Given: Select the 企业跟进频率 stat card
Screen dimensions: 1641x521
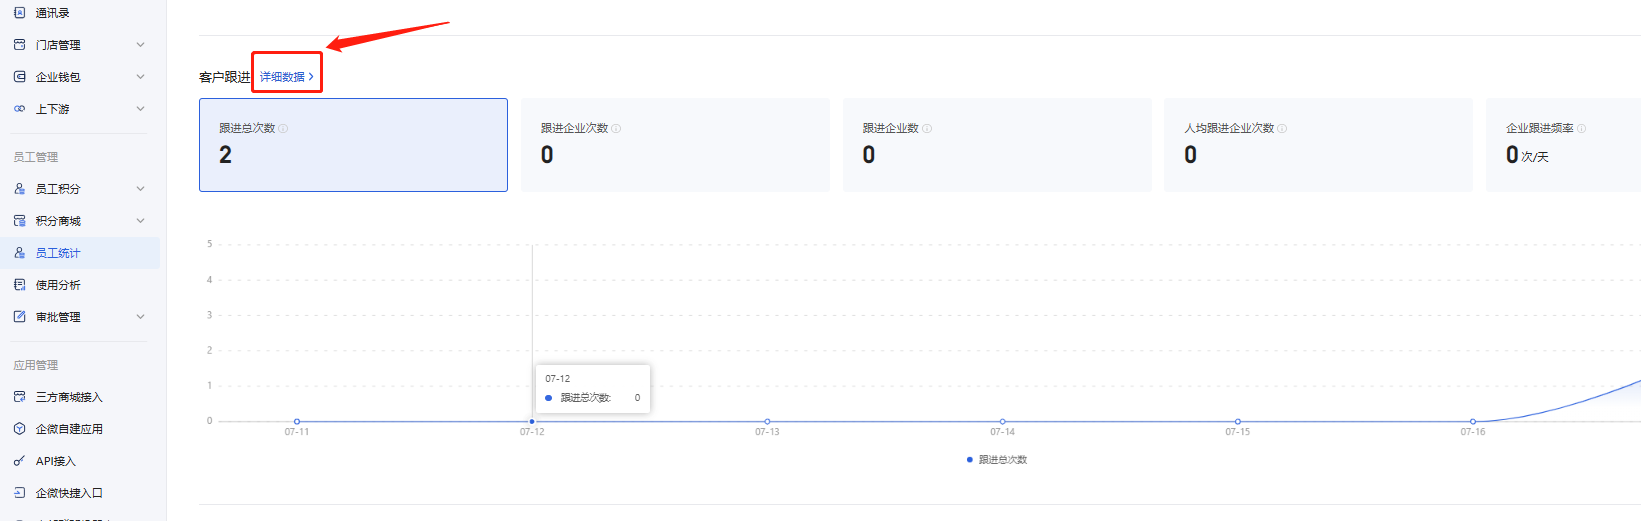Looking at the screenshot, I should click(x=1563, y=145).
